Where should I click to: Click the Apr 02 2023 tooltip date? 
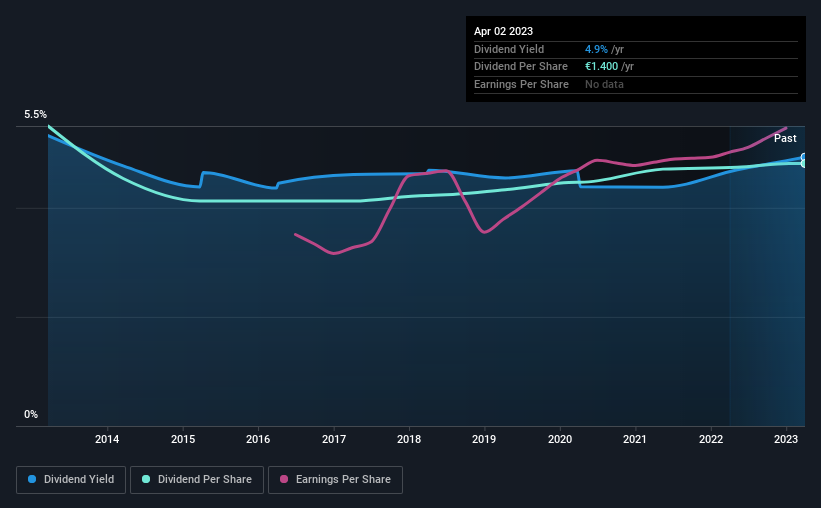pos(503,31)
